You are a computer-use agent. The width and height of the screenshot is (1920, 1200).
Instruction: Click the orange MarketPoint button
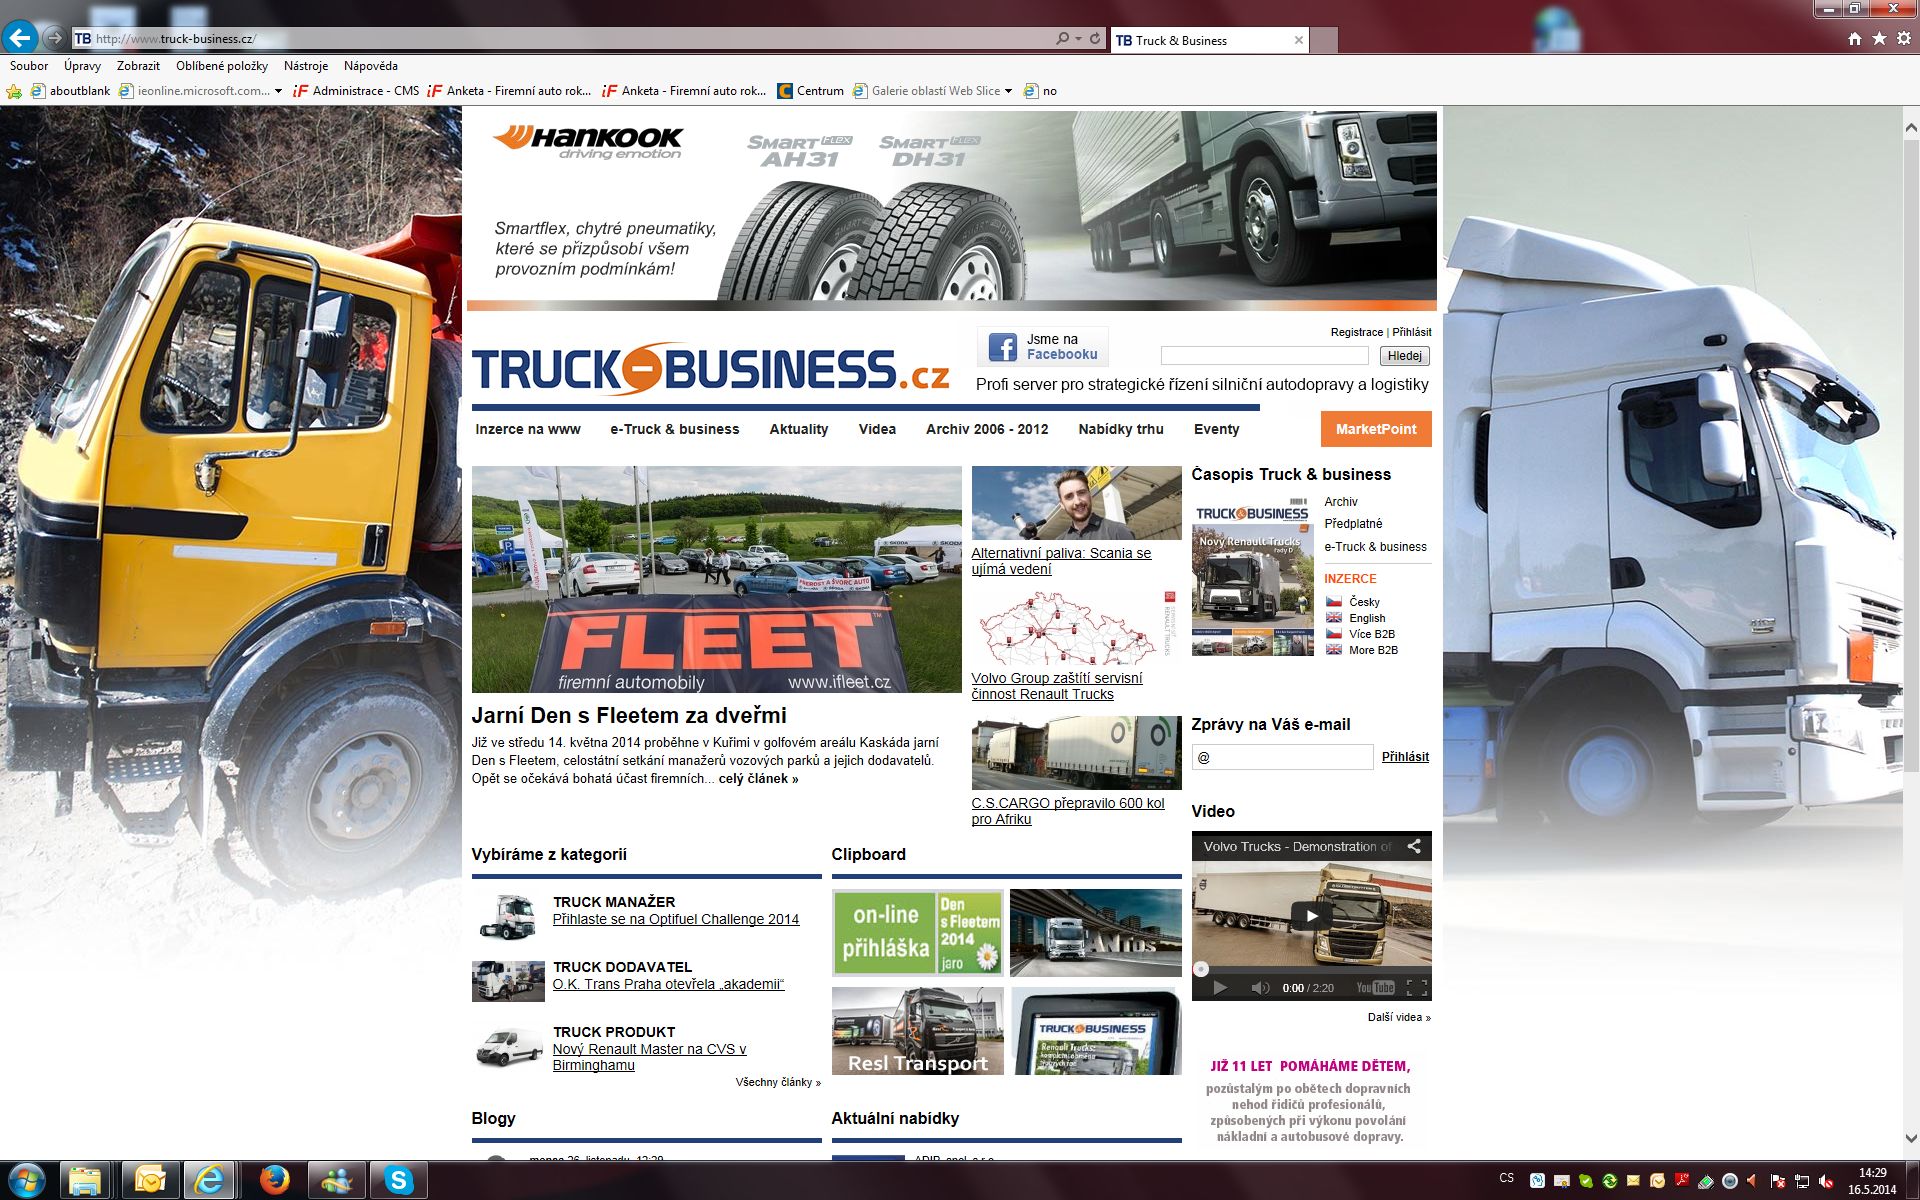pos(1376,429)
